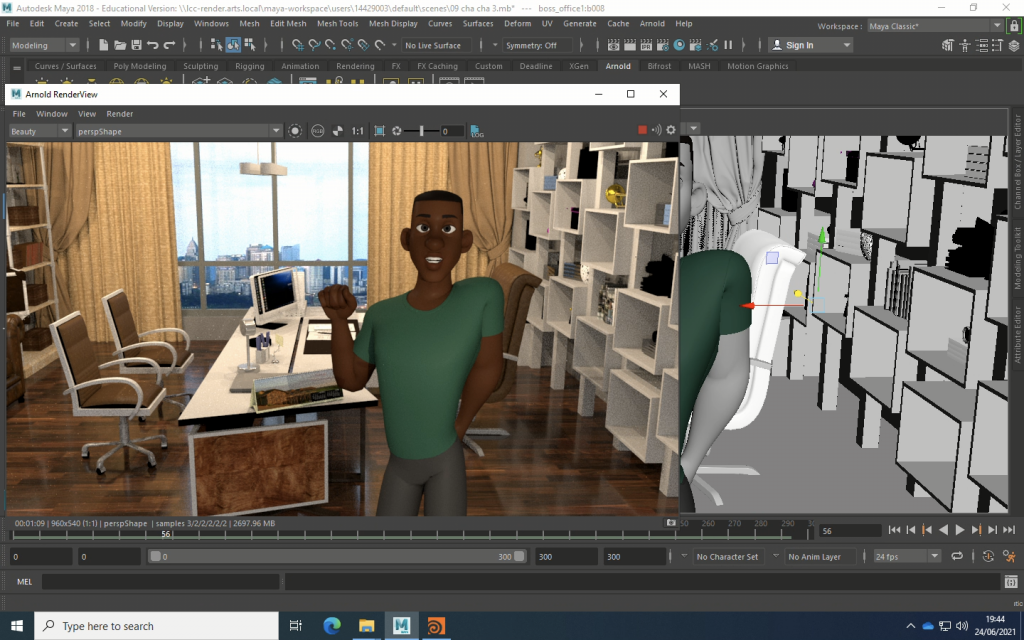Toggle 1:1 zoom in RenderView
Viewport: 1024px width, 640px height.
pyautogui.click(x=358, y=131)
